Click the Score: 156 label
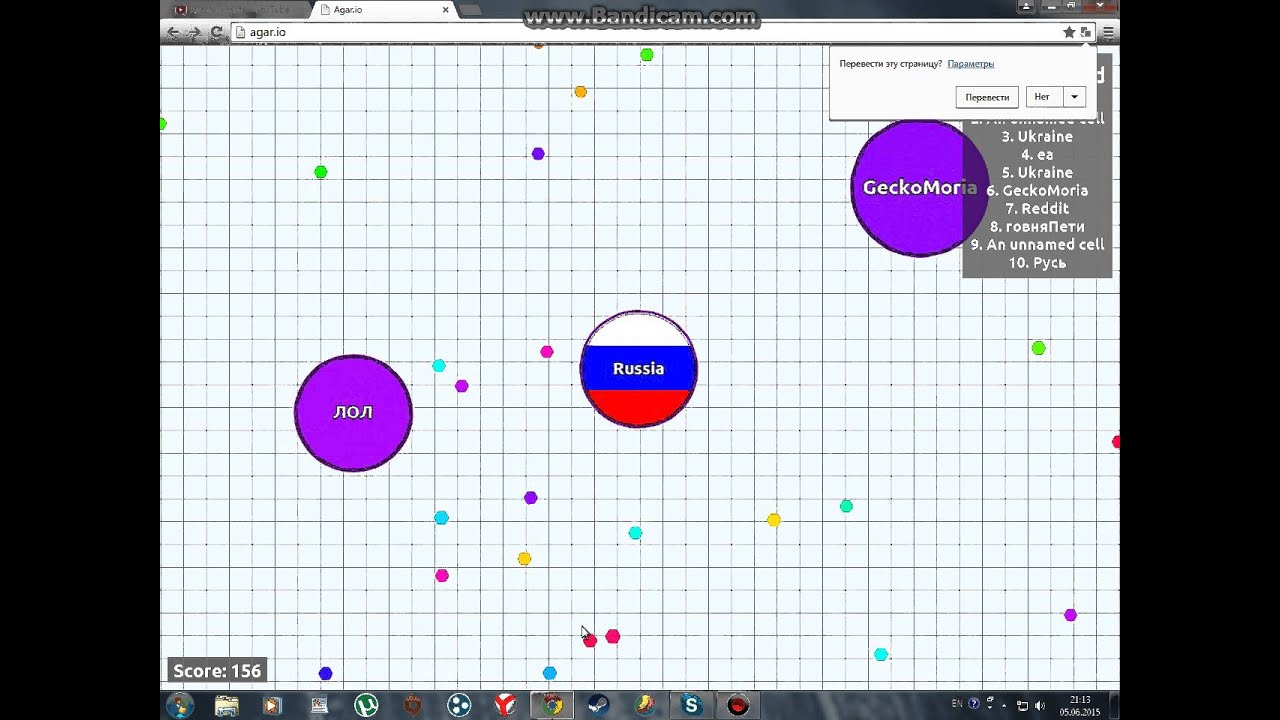 coord(217,671)
